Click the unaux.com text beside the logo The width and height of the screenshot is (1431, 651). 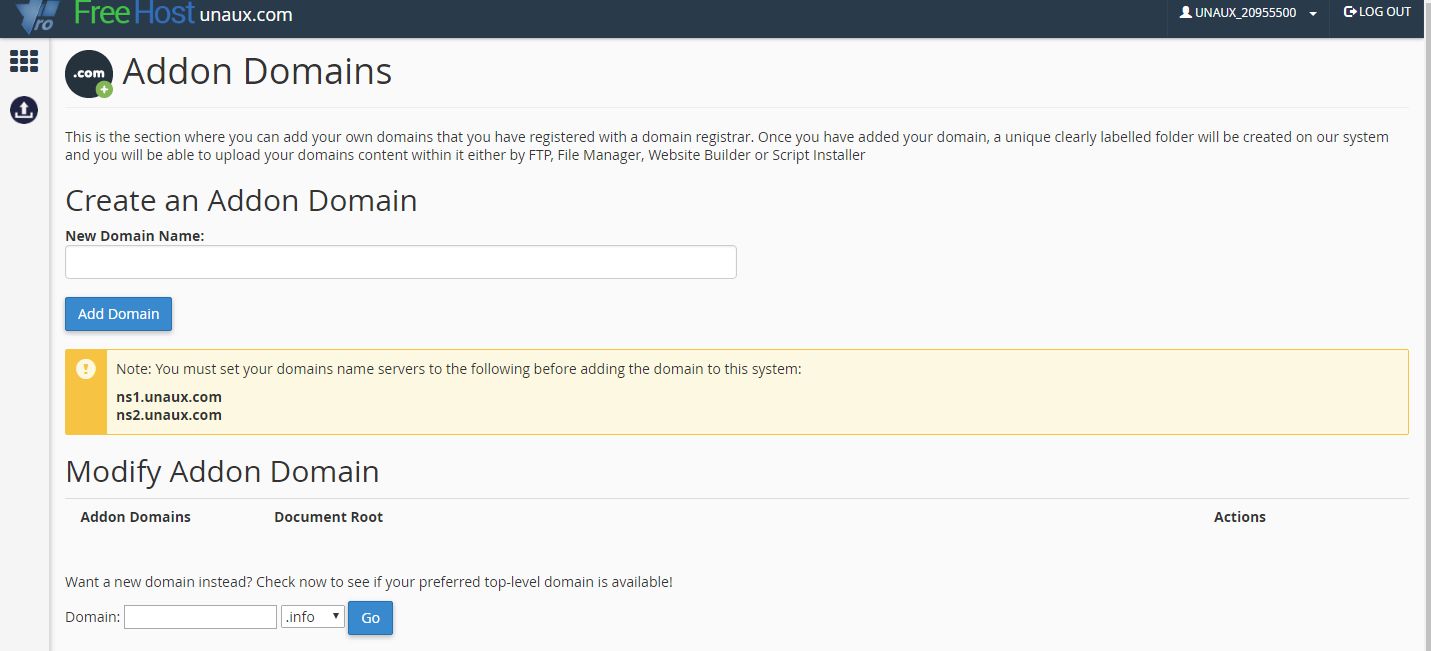coord(245,14)
